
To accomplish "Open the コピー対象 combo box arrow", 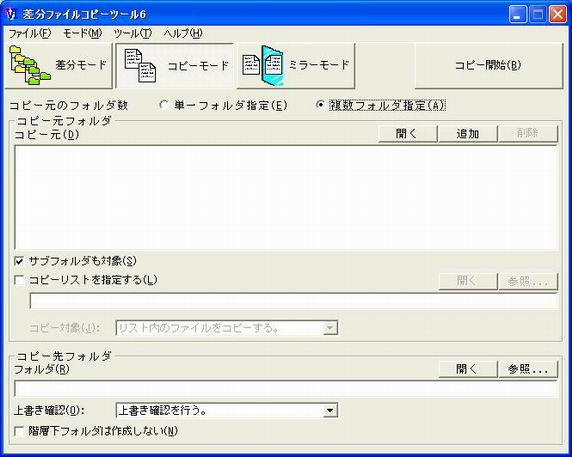I will [330, 328].
